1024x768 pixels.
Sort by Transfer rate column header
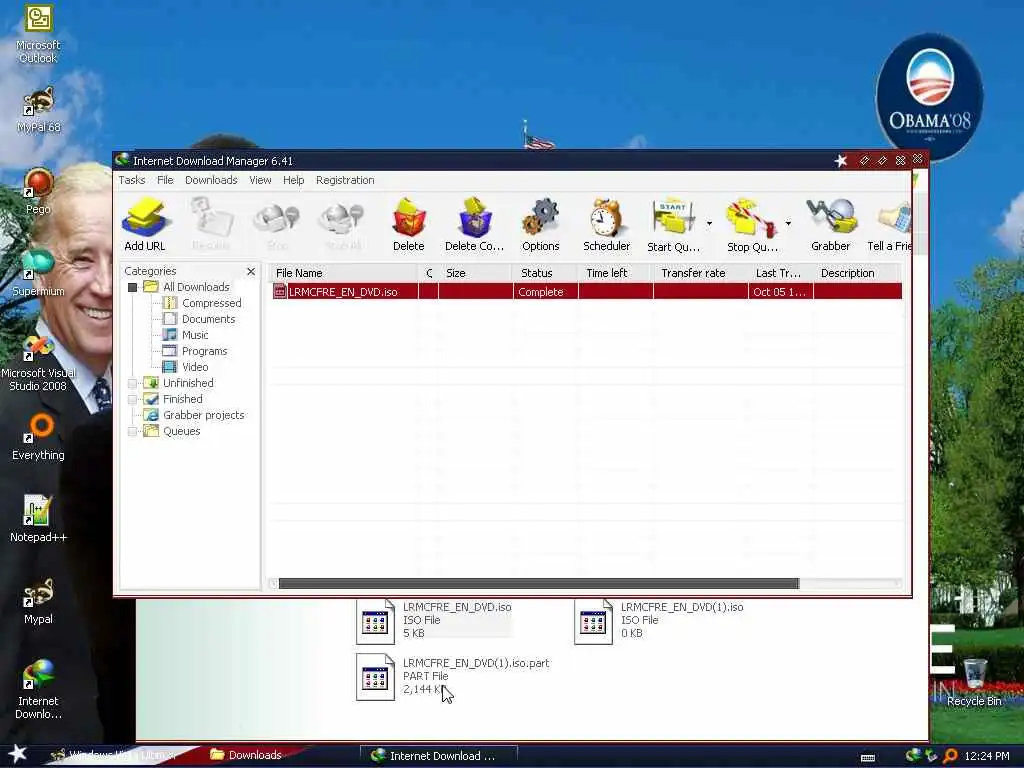coord(701,273)
